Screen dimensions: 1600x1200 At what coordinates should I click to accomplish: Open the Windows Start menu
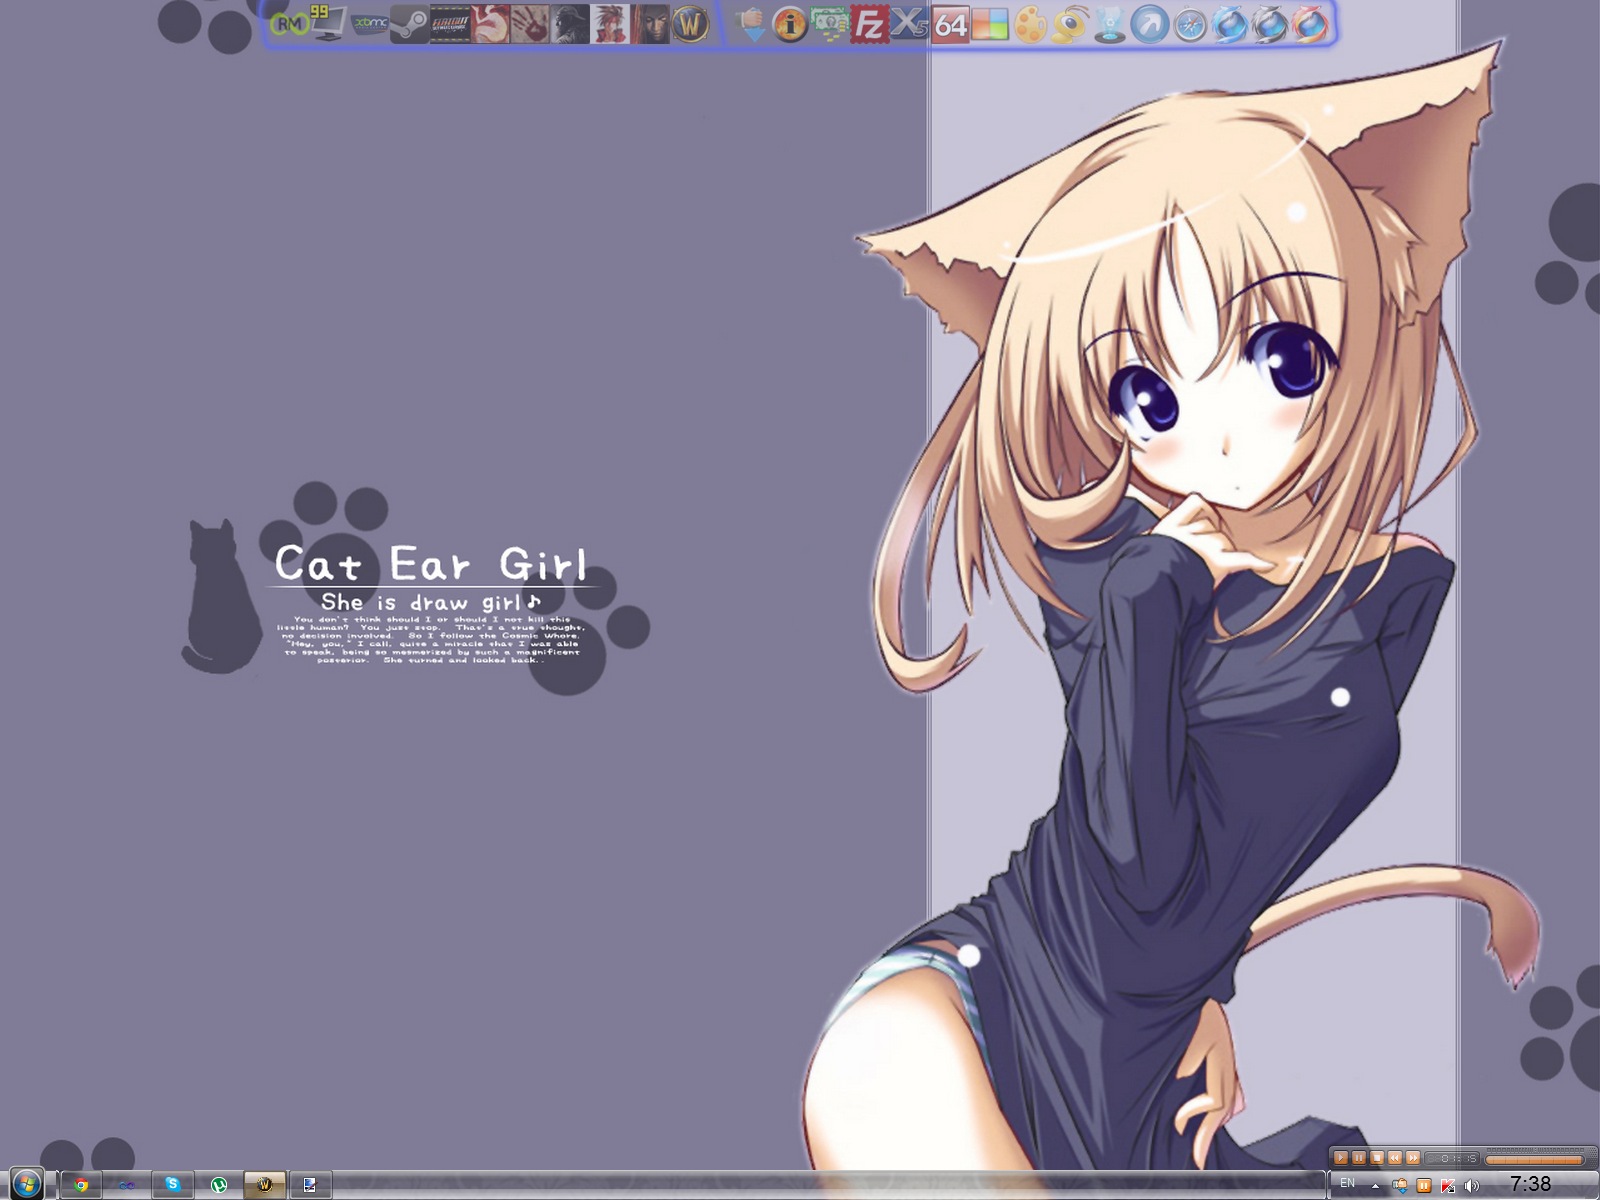(x=26, y=1185)
